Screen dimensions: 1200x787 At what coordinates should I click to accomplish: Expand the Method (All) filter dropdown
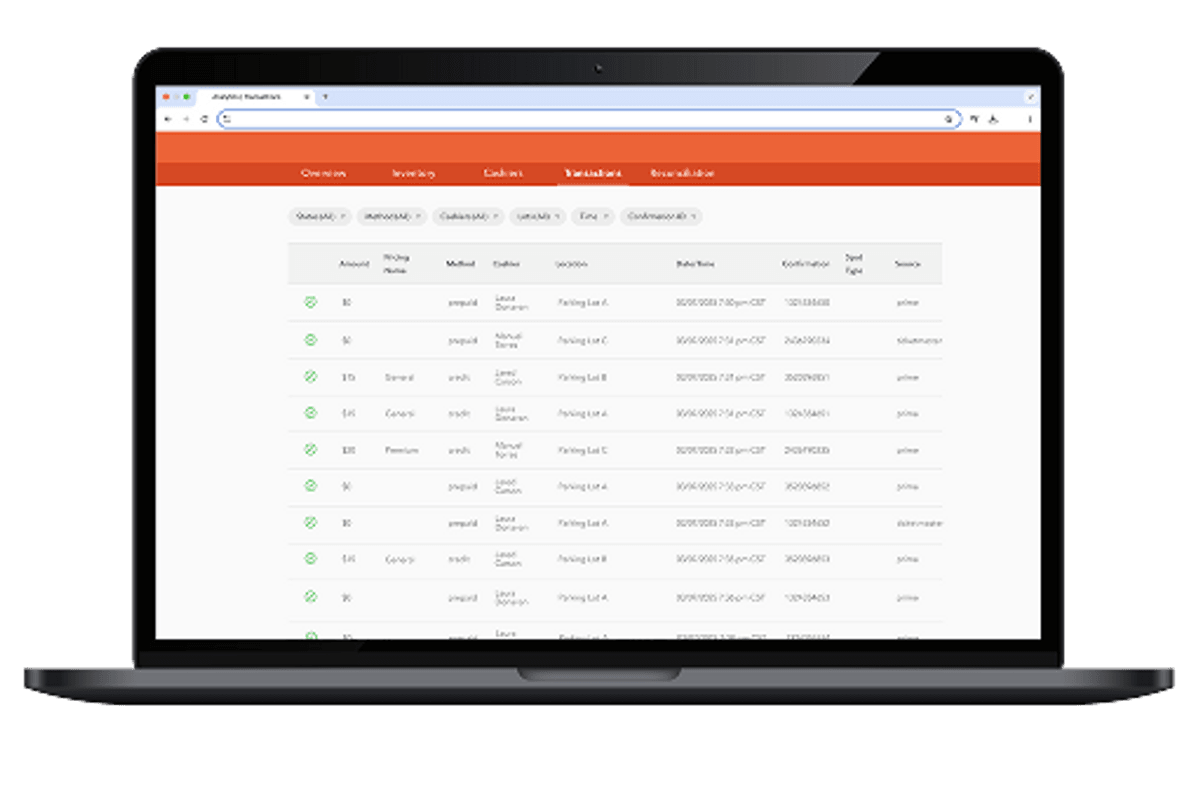391,216
